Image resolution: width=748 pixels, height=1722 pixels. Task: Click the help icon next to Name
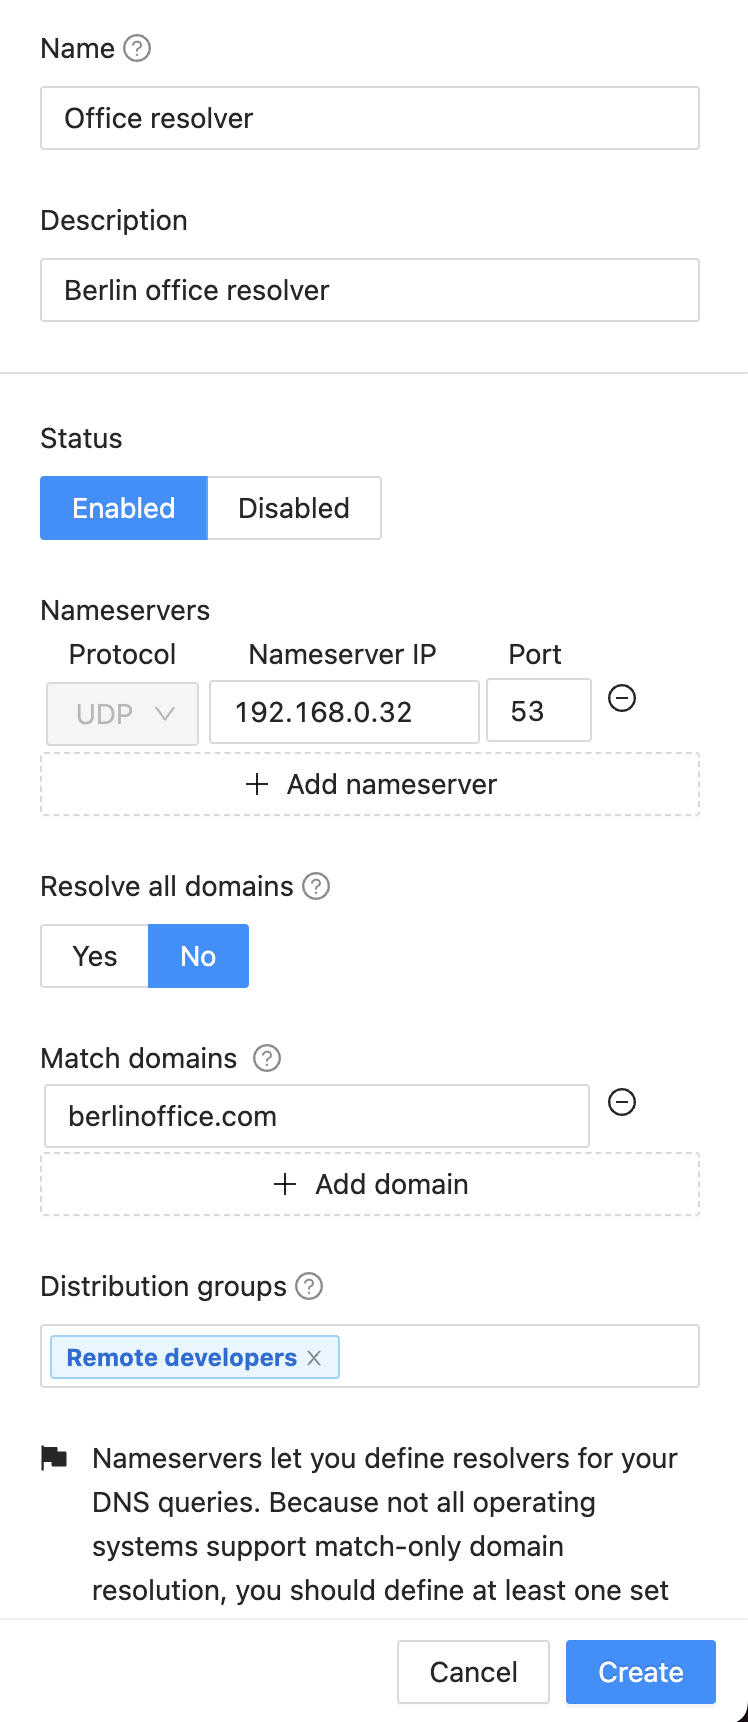click(x=137, y=48)
